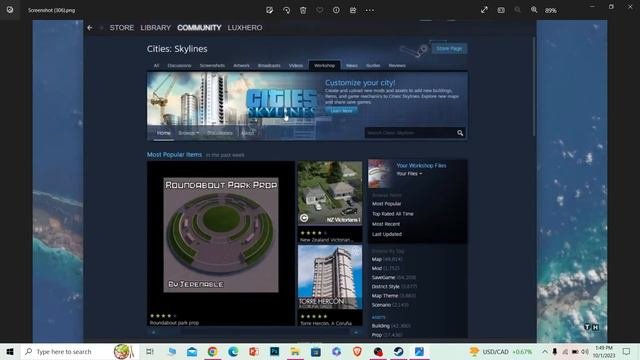Screen dimensions: 640x360
Task: Browse Most Popular items link
Action: 387,204
